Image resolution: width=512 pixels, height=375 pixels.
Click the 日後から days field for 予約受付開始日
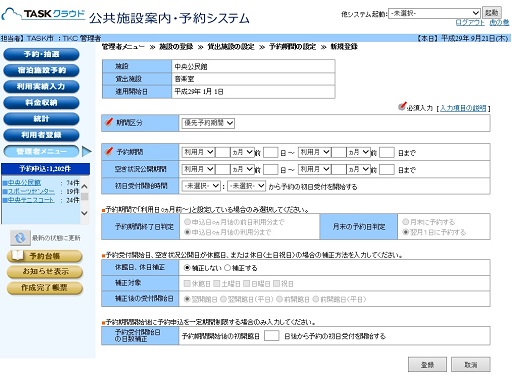pyautogui.click(x=272, y=336)
